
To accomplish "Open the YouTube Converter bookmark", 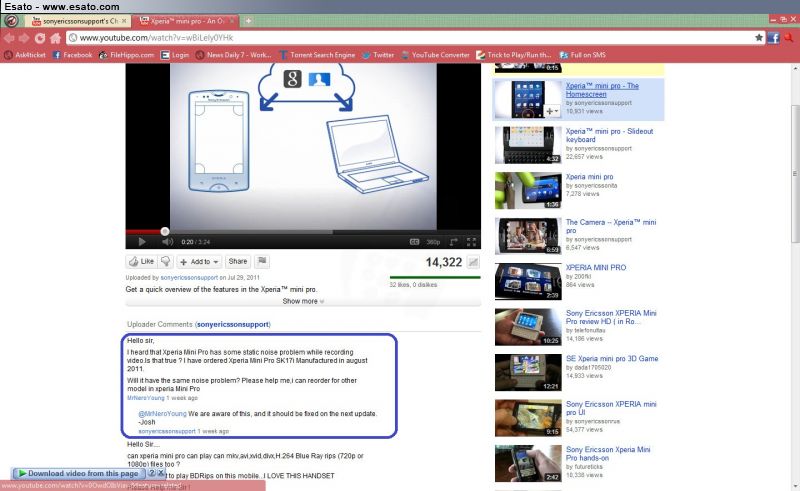I will click(435, 55).
